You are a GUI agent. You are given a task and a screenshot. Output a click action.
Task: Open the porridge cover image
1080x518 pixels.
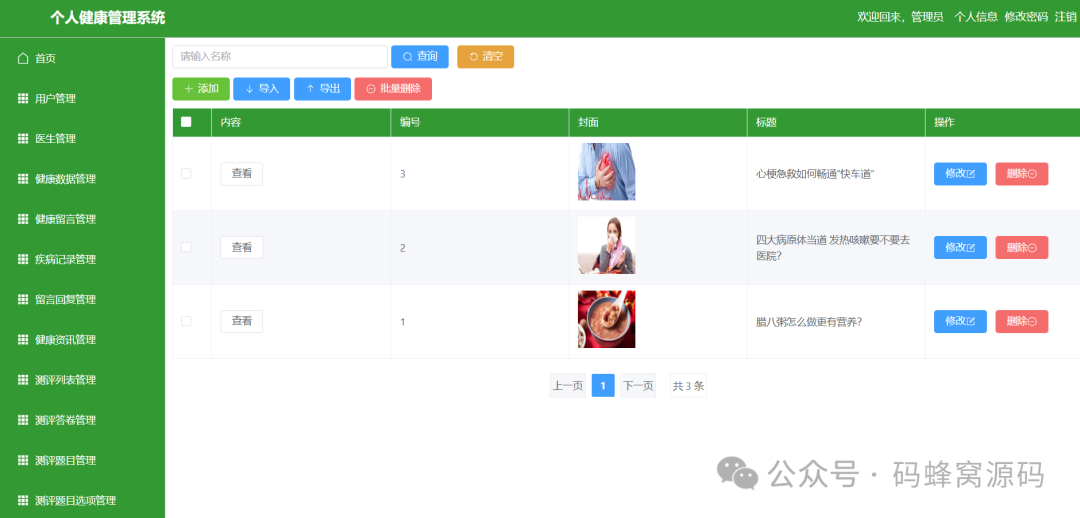[x=606, y=319]
